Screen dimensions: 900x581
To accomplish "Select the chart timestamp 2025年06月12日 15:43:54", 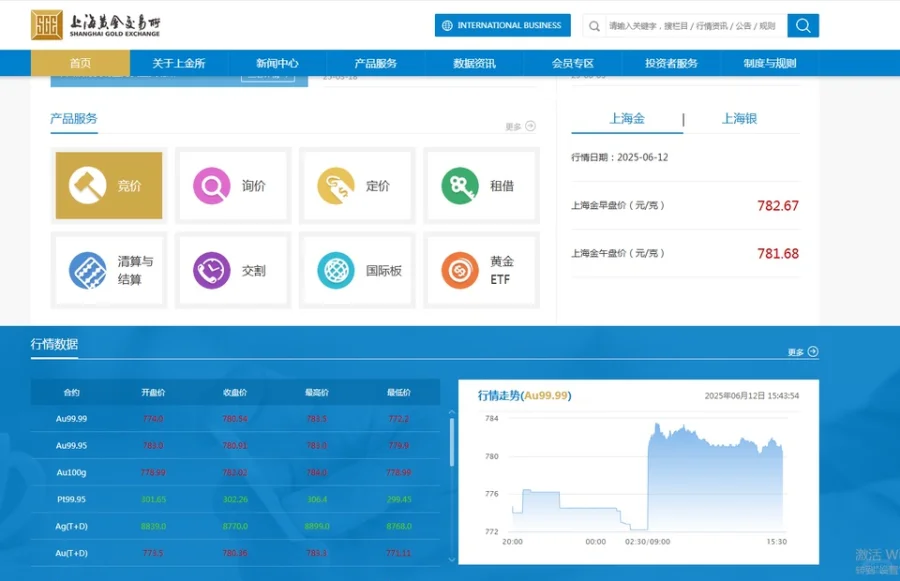I will tap(751, 396).
